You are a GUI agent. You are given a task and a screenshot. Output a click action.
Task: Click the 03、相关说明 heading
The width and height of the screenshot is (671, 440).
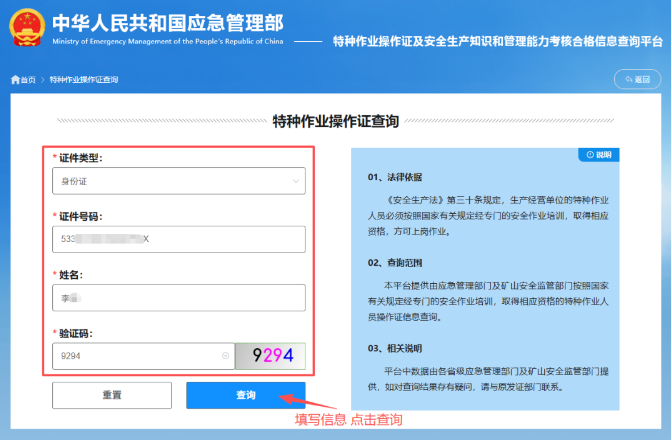(x=397, y=347)
